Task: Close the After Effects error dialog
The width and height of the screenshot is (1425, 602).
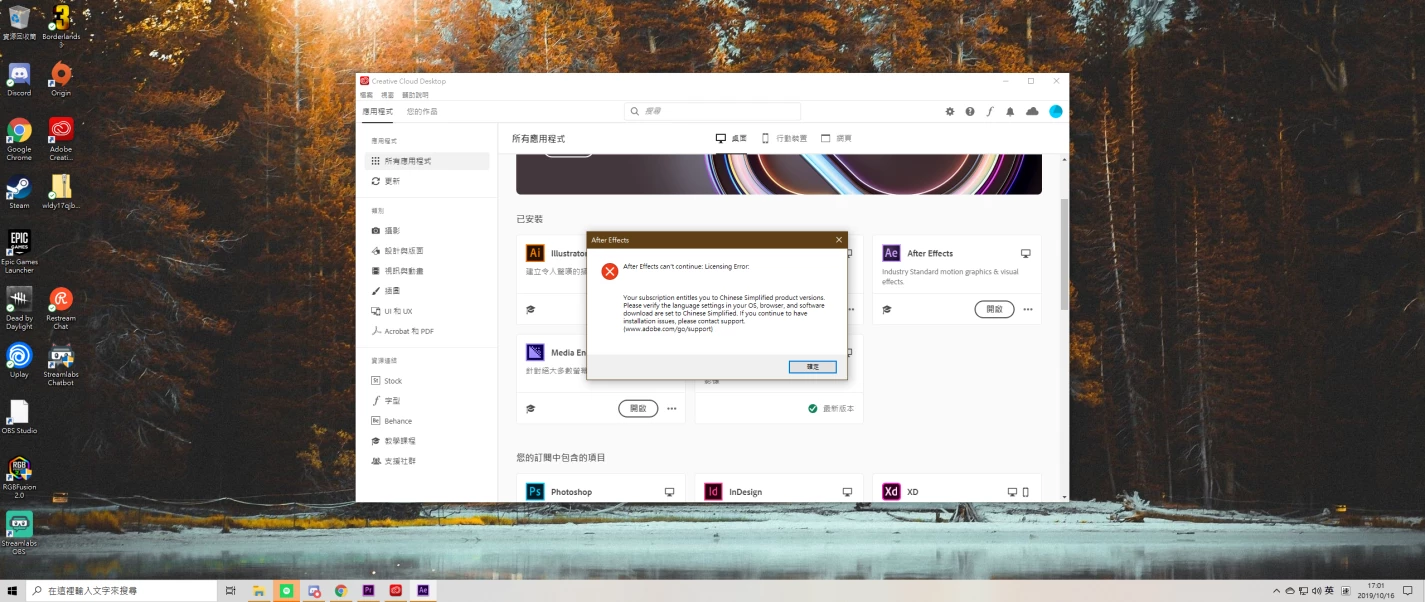Action: (x=838, y=240)
